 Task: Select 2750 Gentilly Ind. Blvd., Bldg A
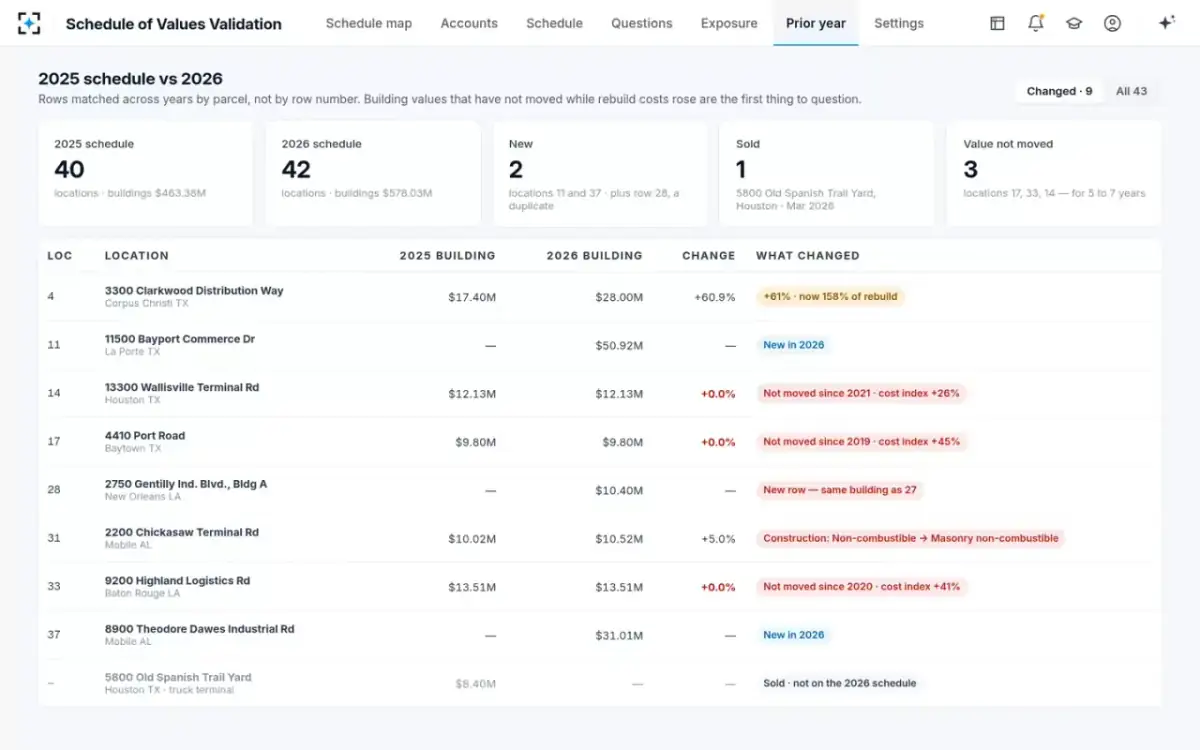600,490
